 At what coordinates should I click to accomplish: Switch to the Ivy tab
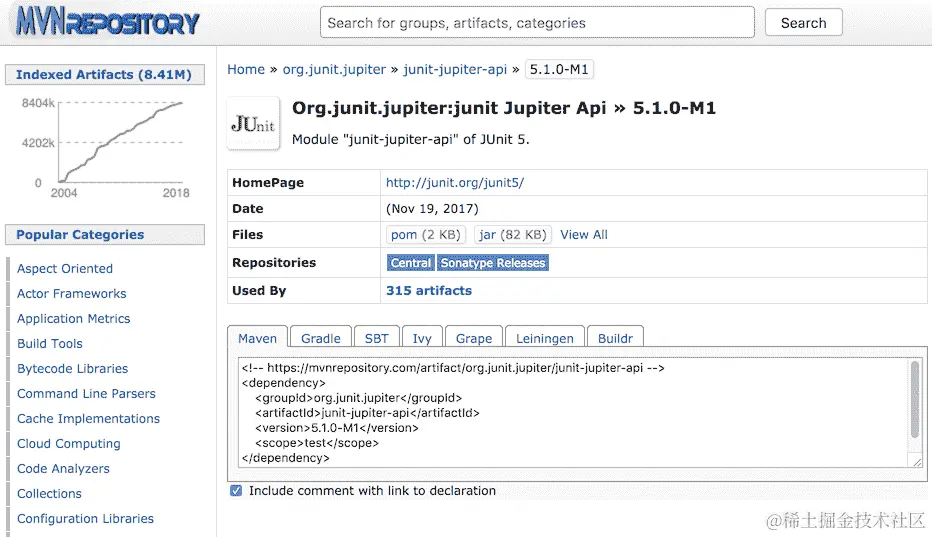[422, 338]
